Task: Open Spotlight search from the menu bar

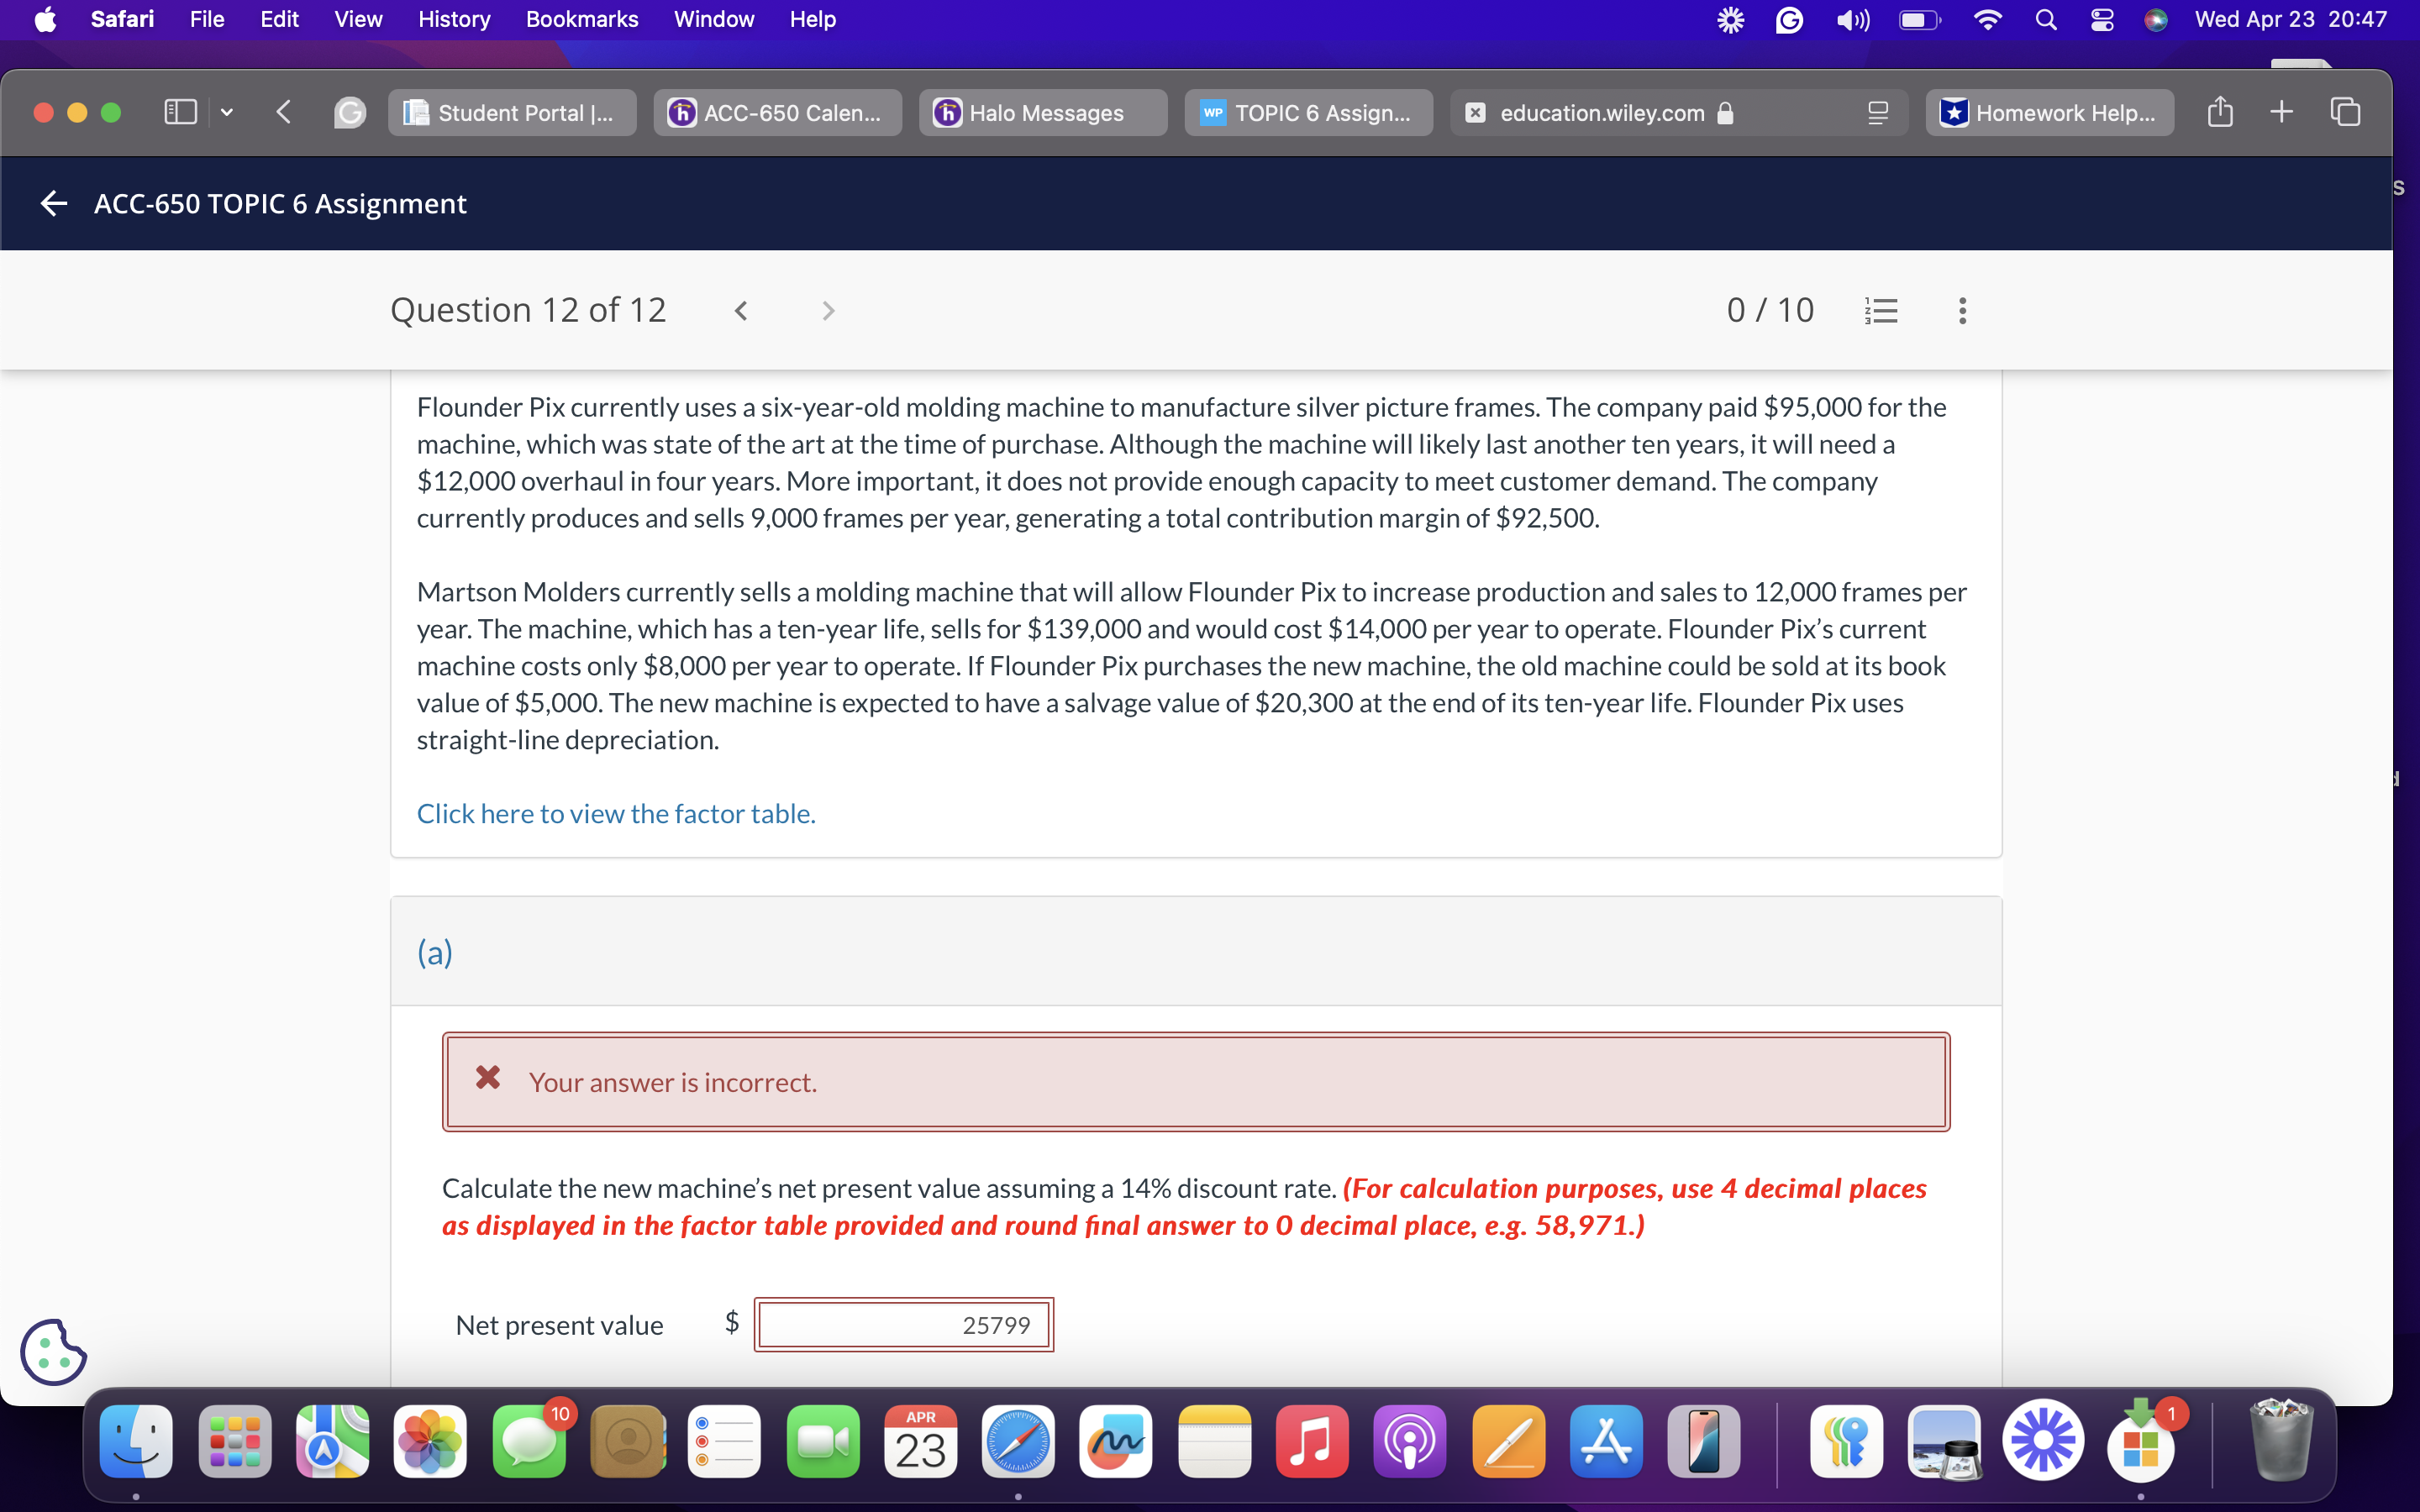Action: pyautogui.click(x=2045, y=19)
